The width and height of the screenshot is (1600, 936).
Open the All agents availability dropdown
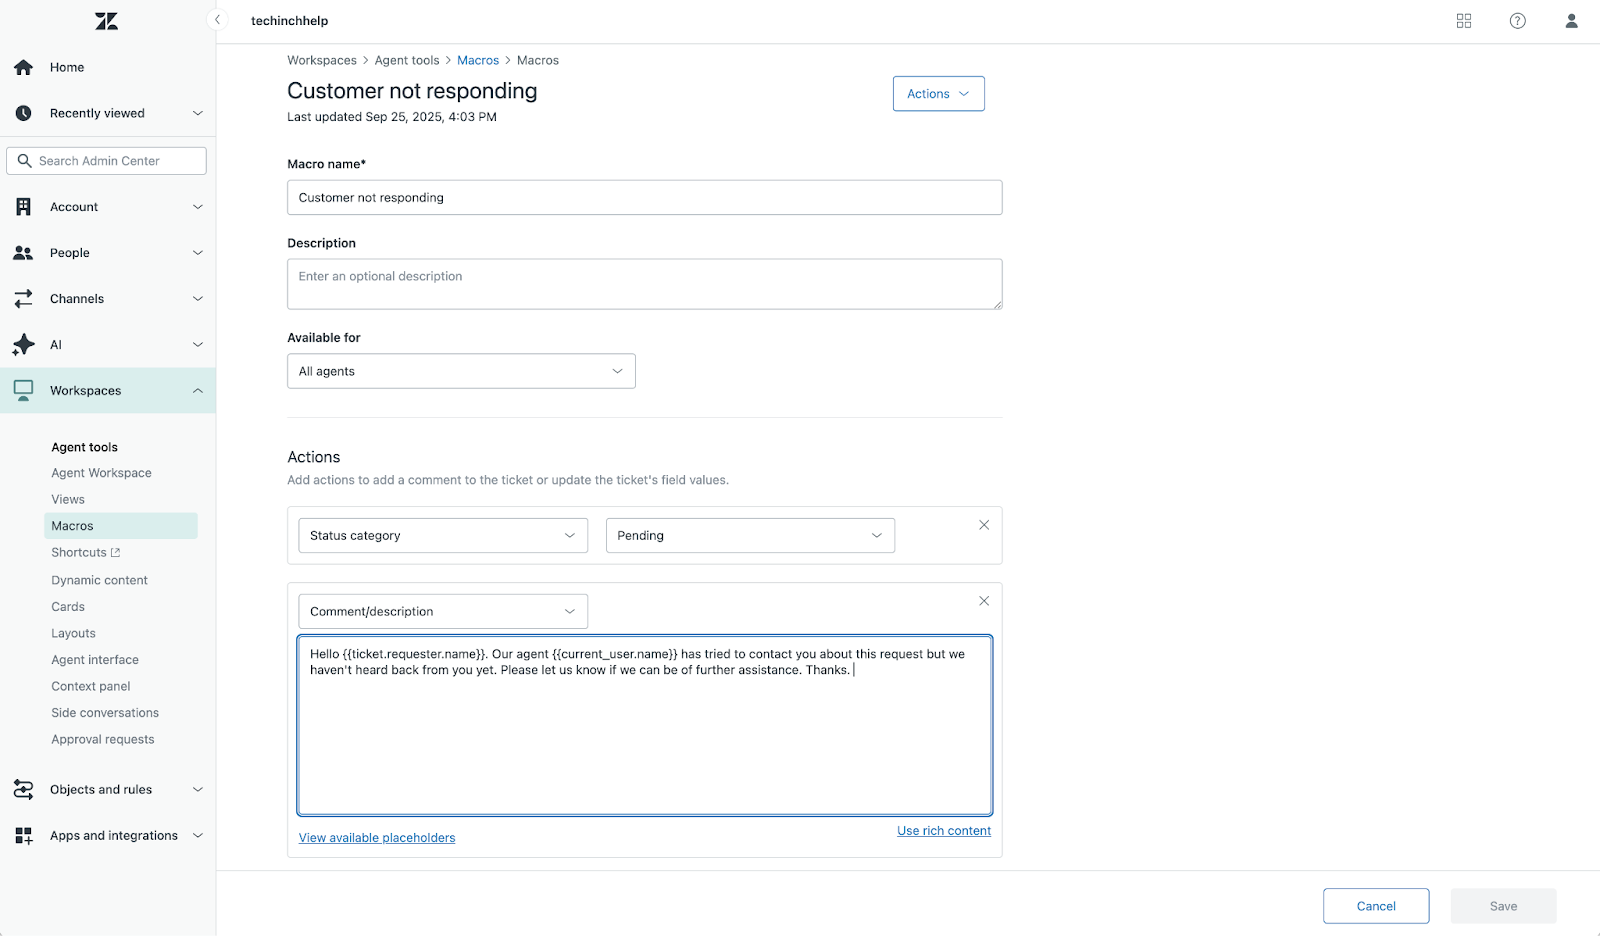[460, 370]
